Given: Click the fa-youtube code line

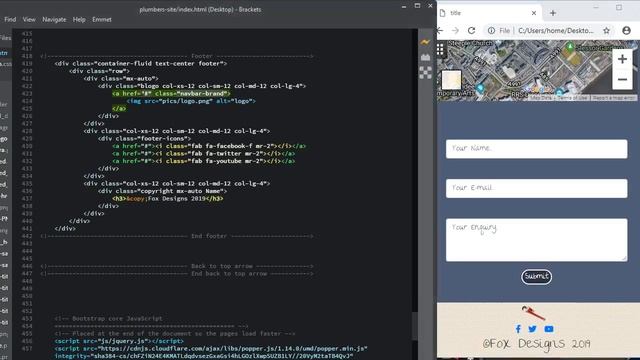Looking at the screenshot, I should coord(203,161).
